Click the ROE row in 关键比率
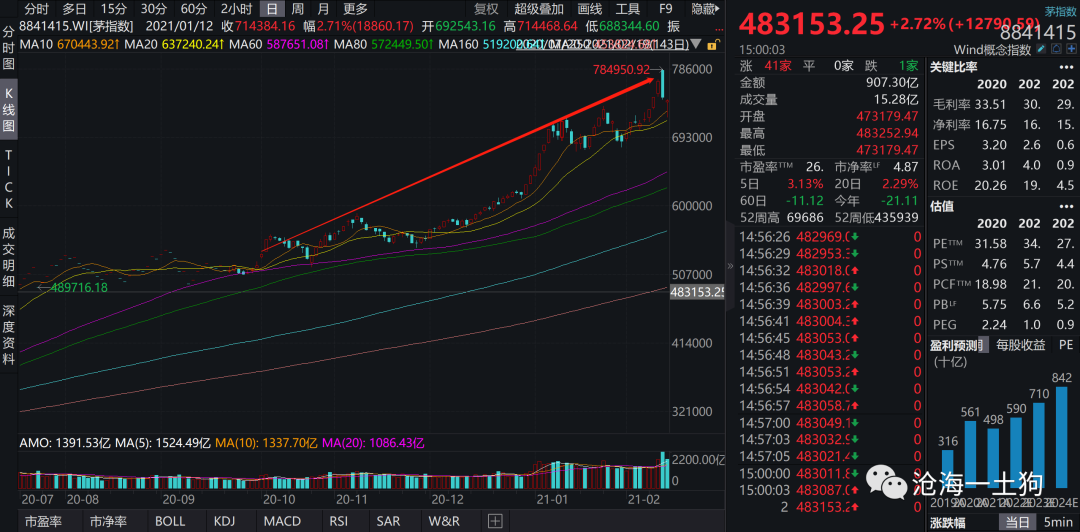 coord(1004,185)
